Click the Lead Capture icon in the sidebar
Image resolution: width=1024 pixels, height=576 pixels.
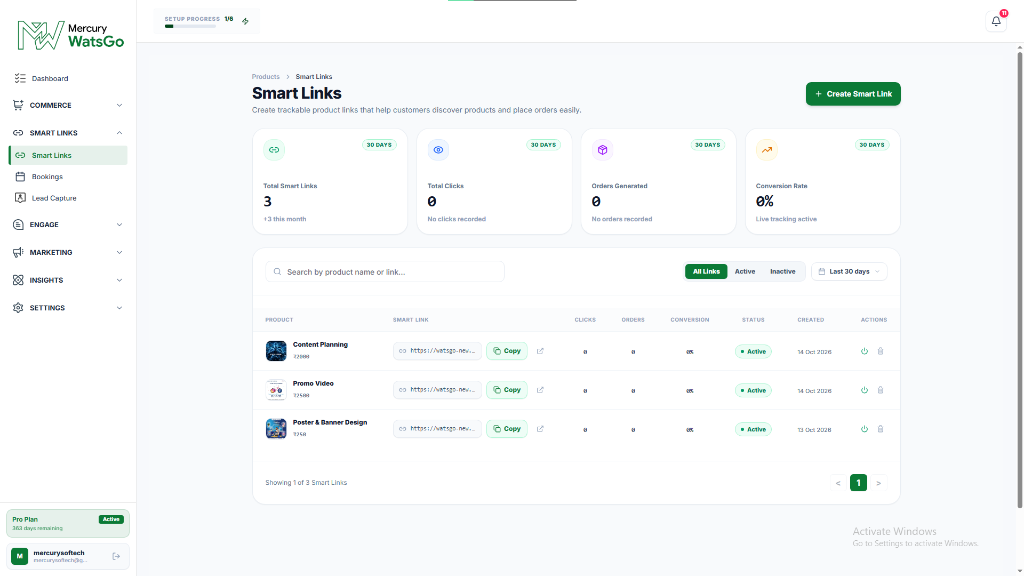(20, 198)
